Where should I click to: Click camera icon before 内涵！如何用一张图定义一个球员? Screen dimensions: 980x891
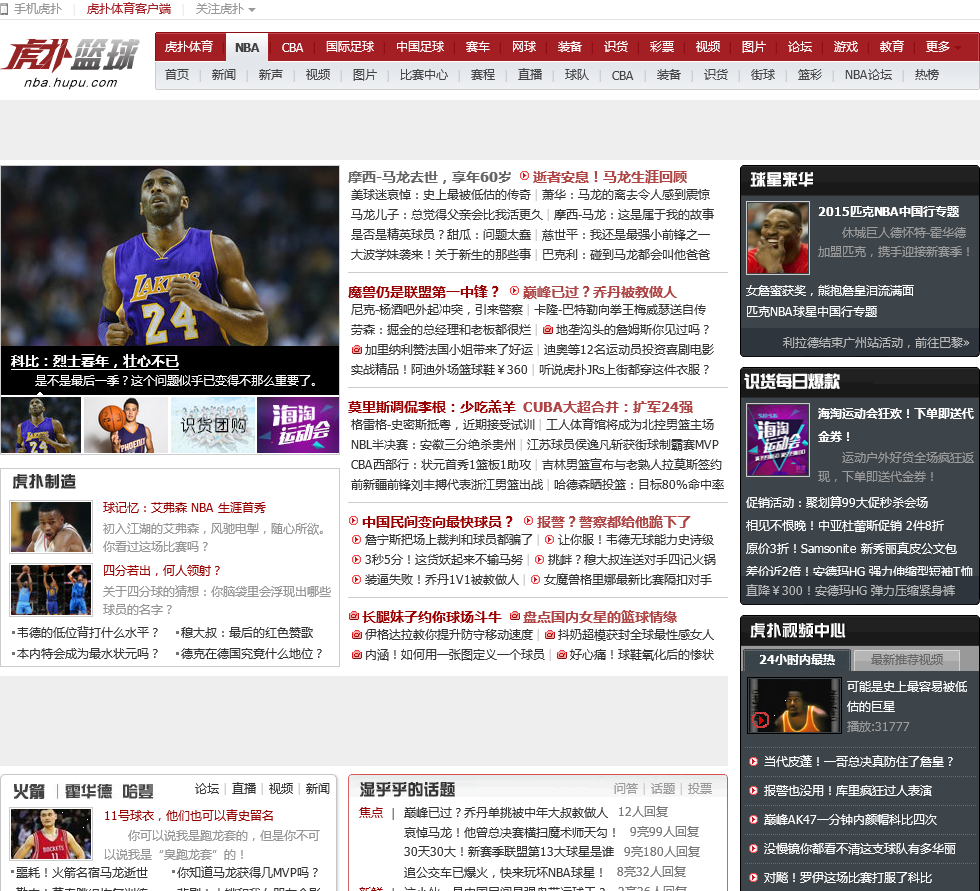click(356, 654)
